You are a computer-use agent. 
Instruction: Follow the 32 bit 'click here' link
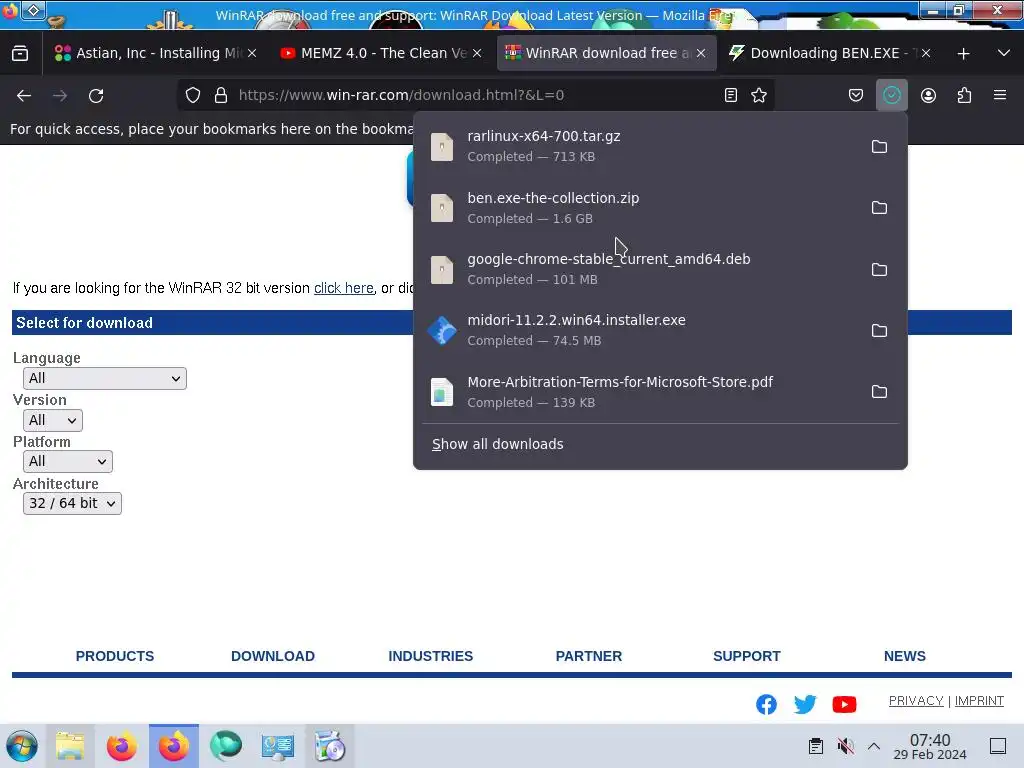click(344, 288)
